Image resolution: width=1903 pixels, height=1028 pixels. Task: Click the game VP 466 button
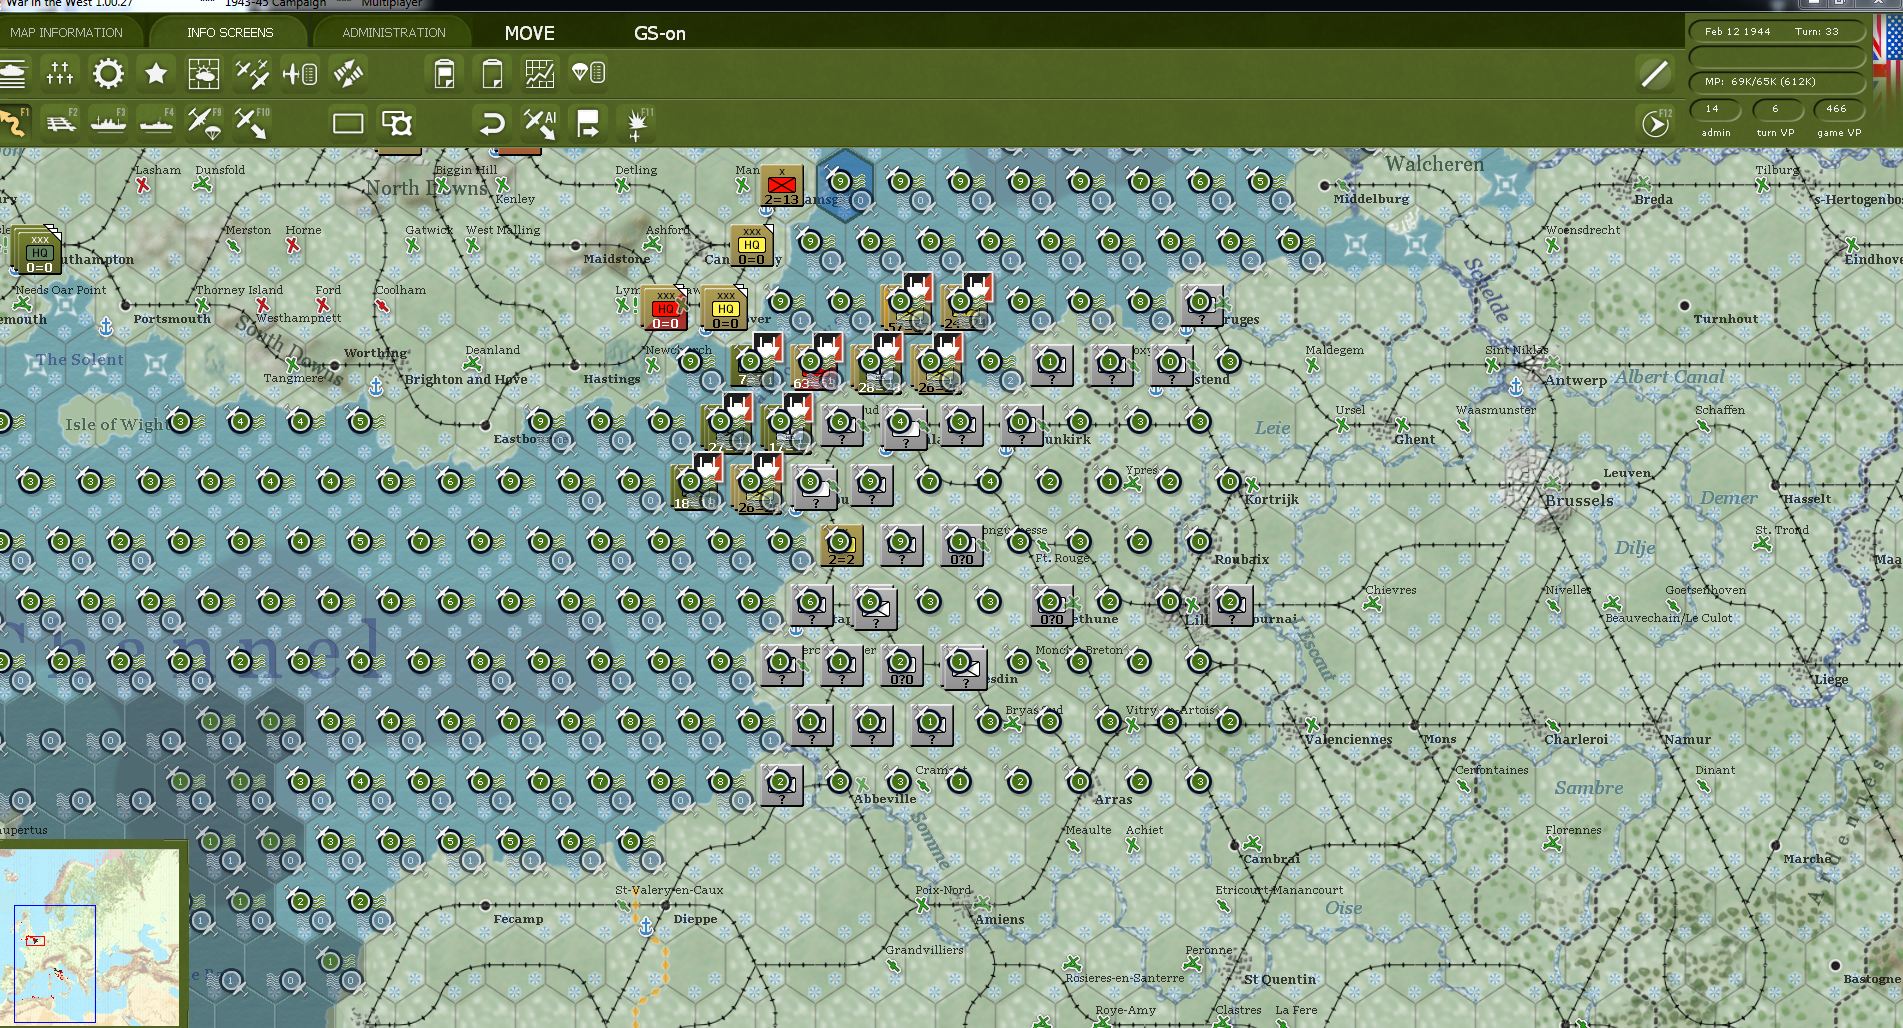tap(1838, 110)
